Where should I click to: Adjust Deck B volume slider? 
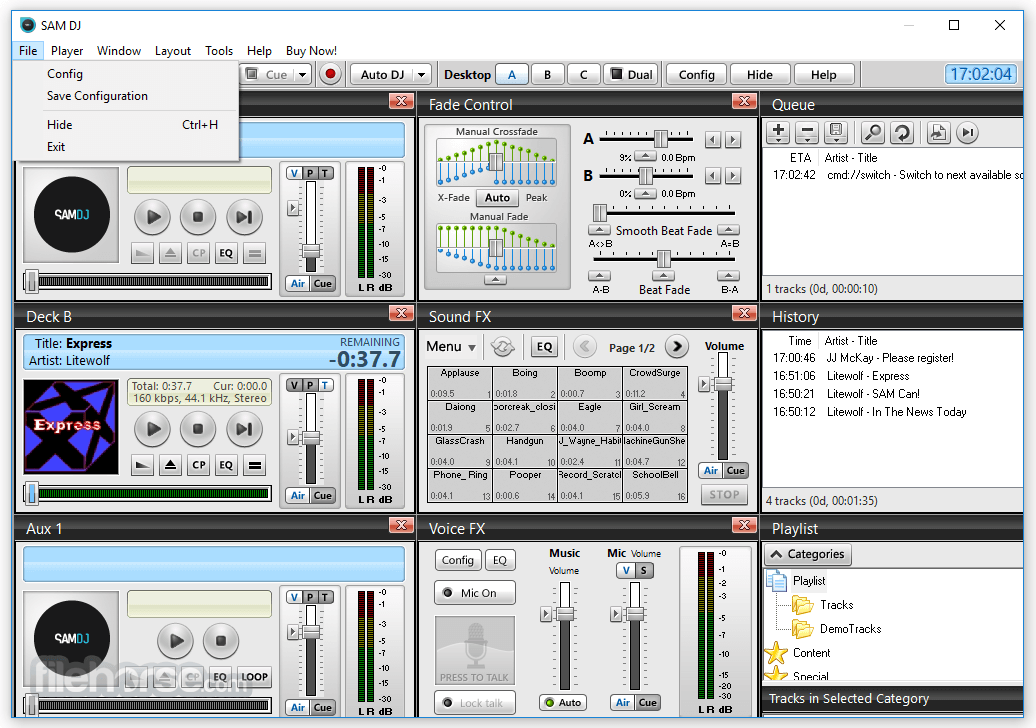(311, 437)
